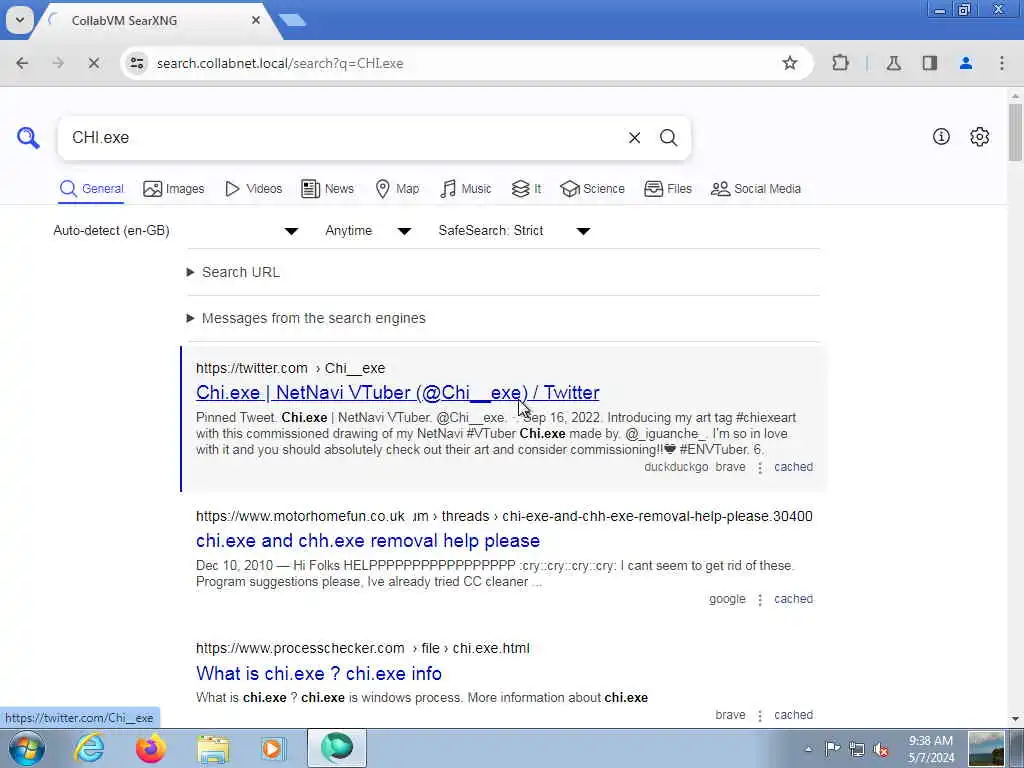Expand Messages from the search engines
The height and width of the screenshot is (768, 1024).
point(306,318)
